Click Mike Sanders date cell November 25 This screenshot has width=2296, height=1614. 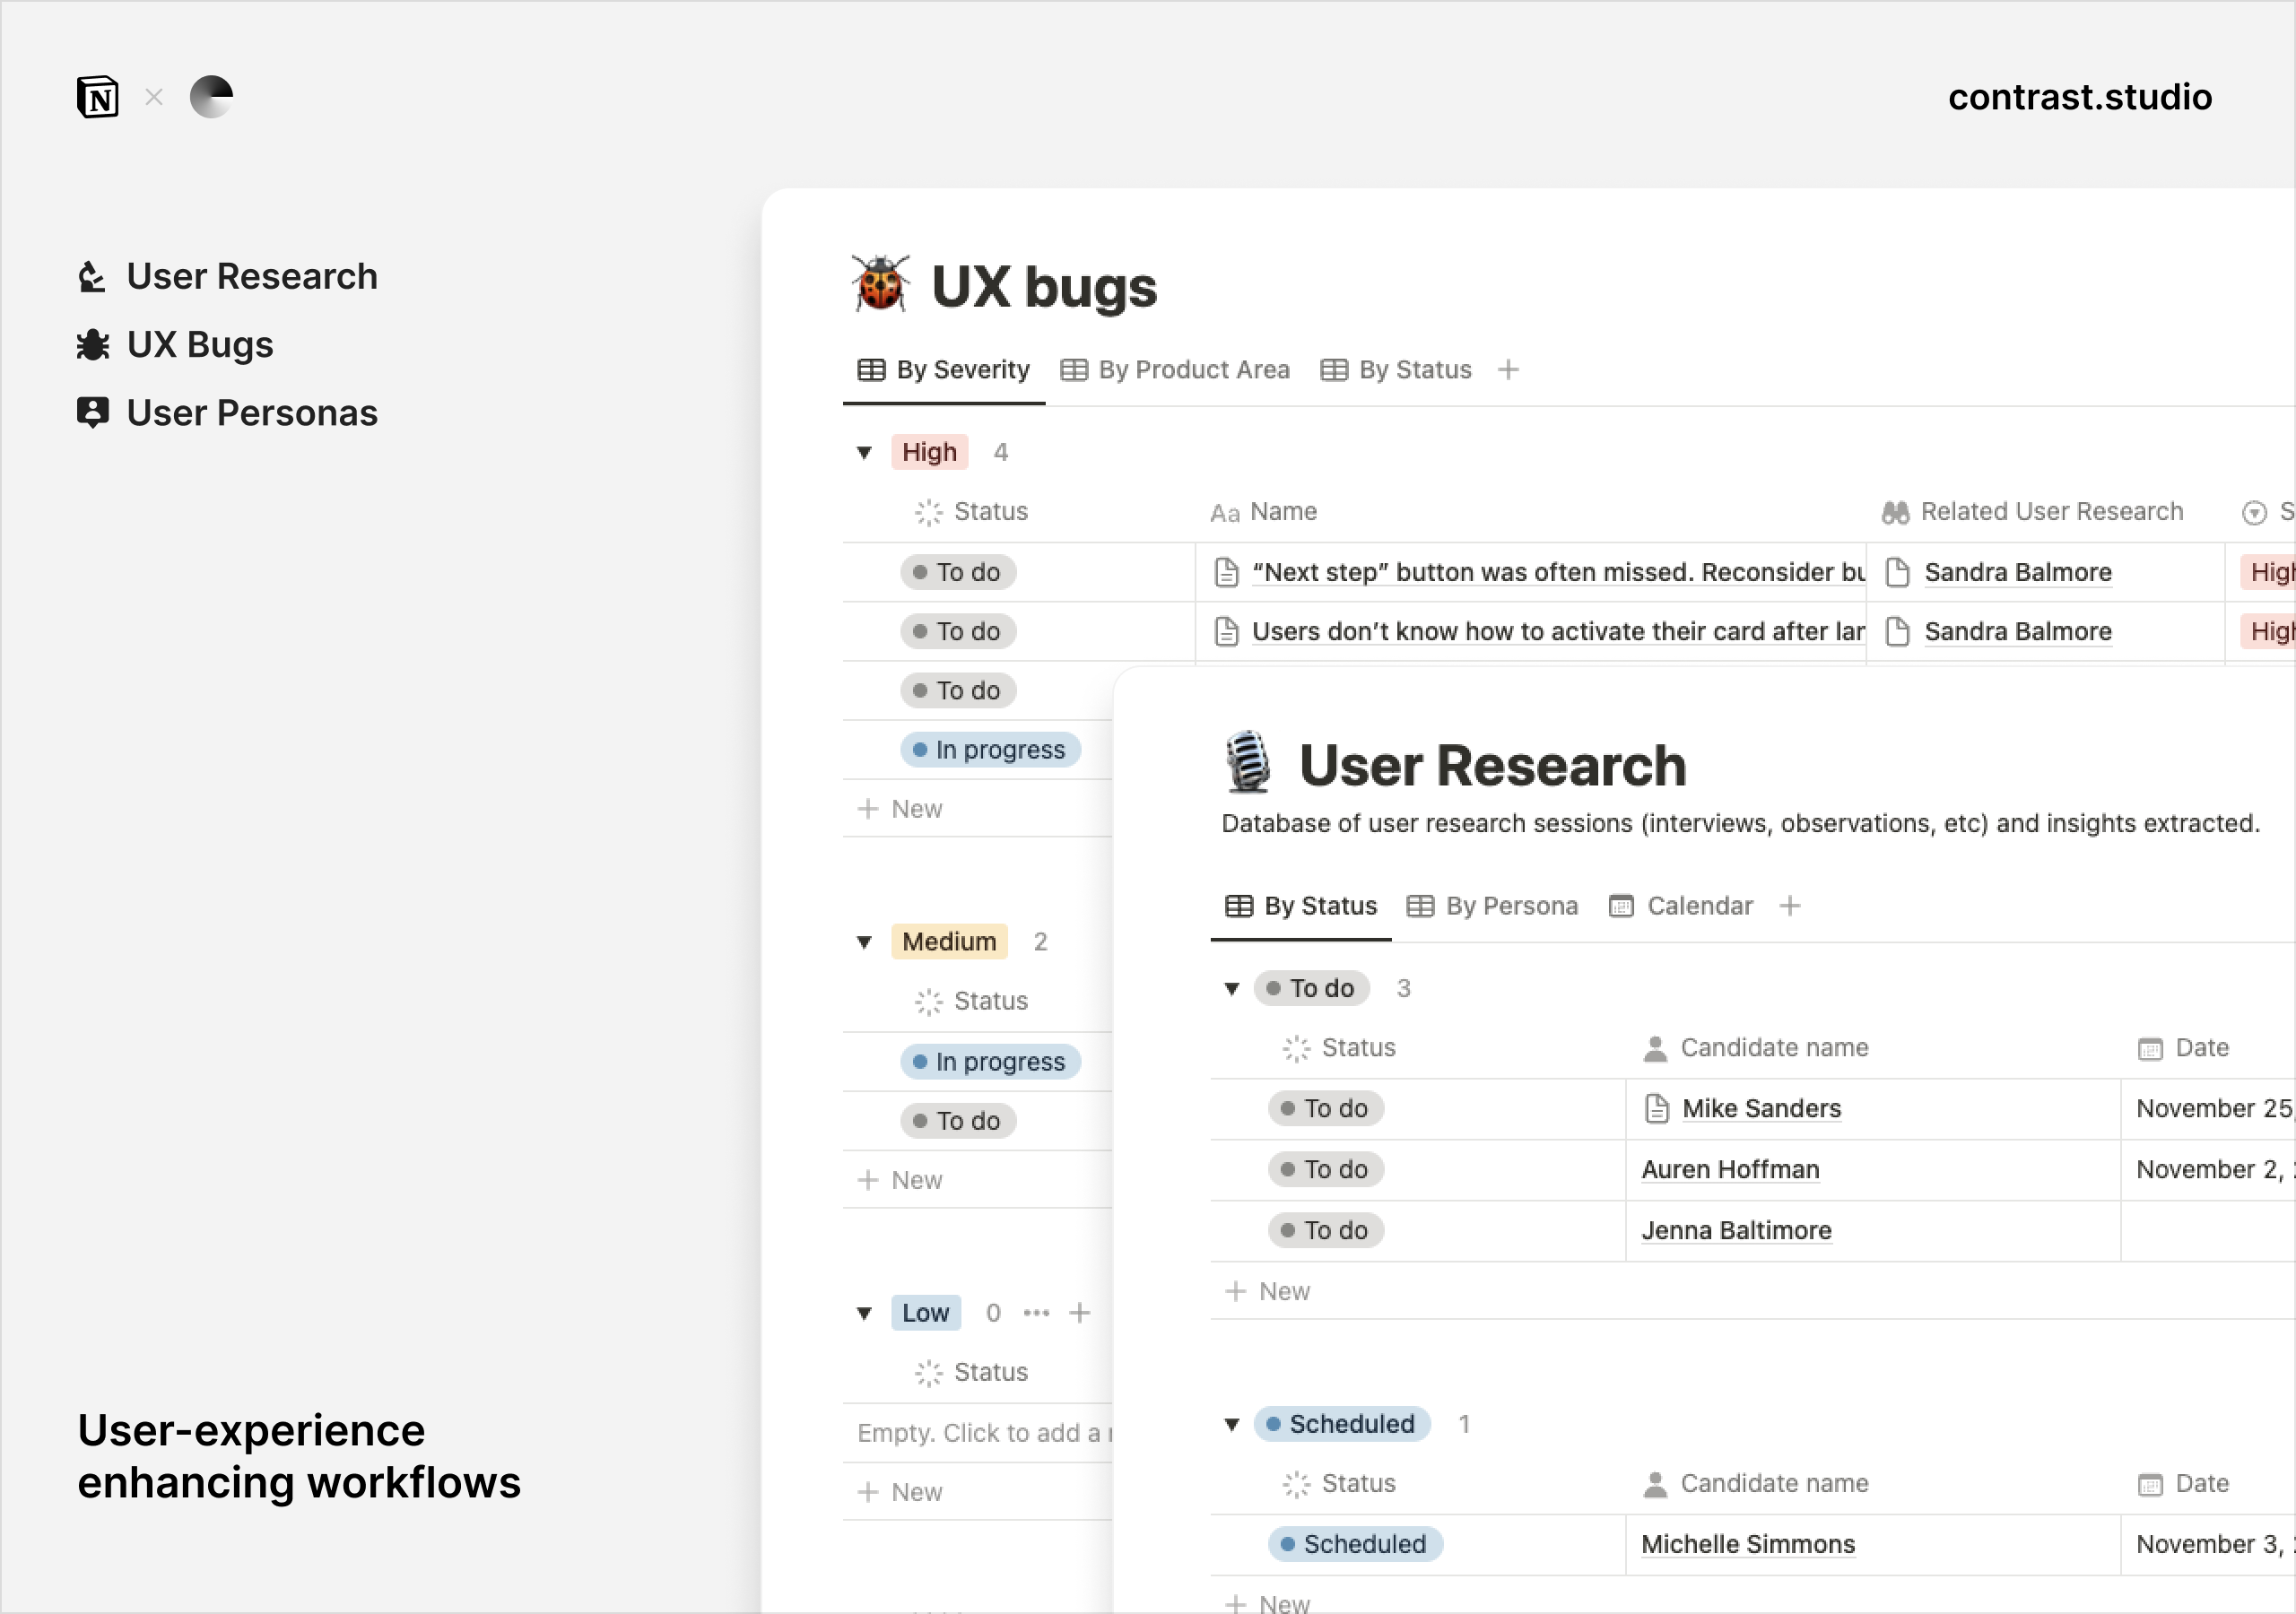[x=2208, y=1109]
